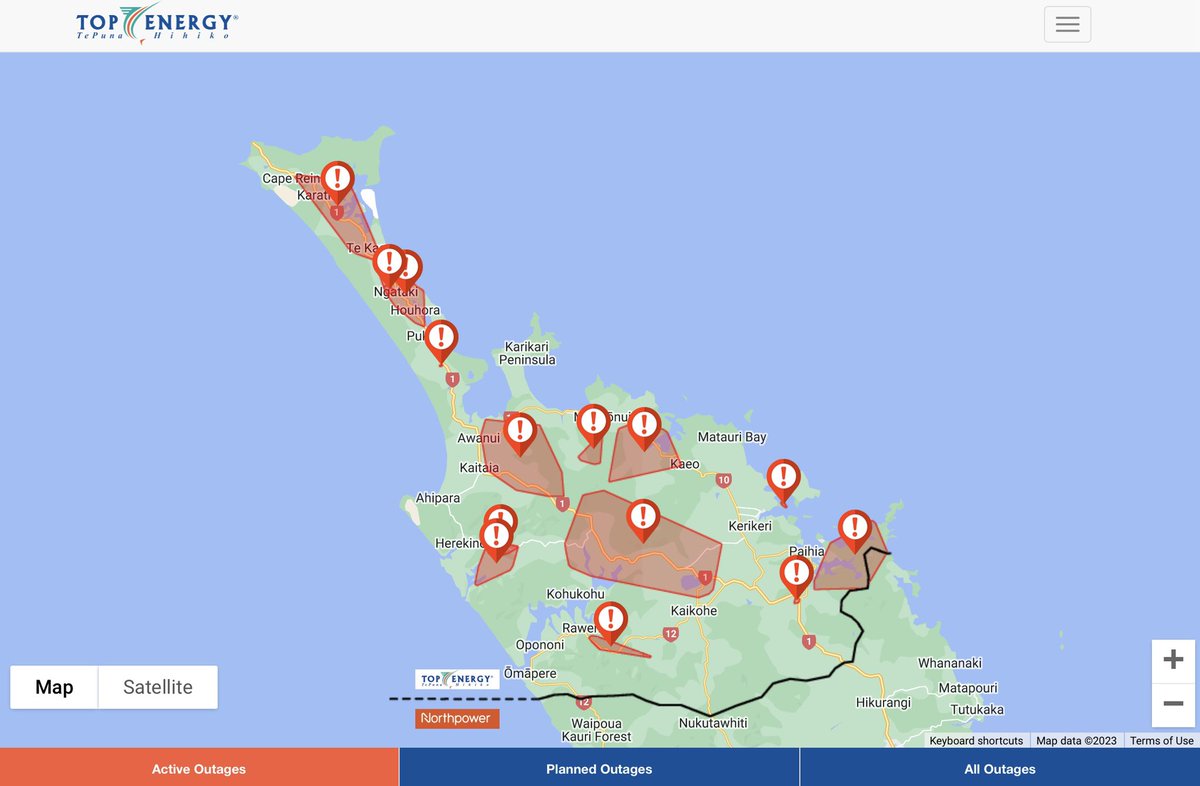Switch to the Planned Outages tab
This screenshot has height=786, width=1200.
click(x=599, y=768)
